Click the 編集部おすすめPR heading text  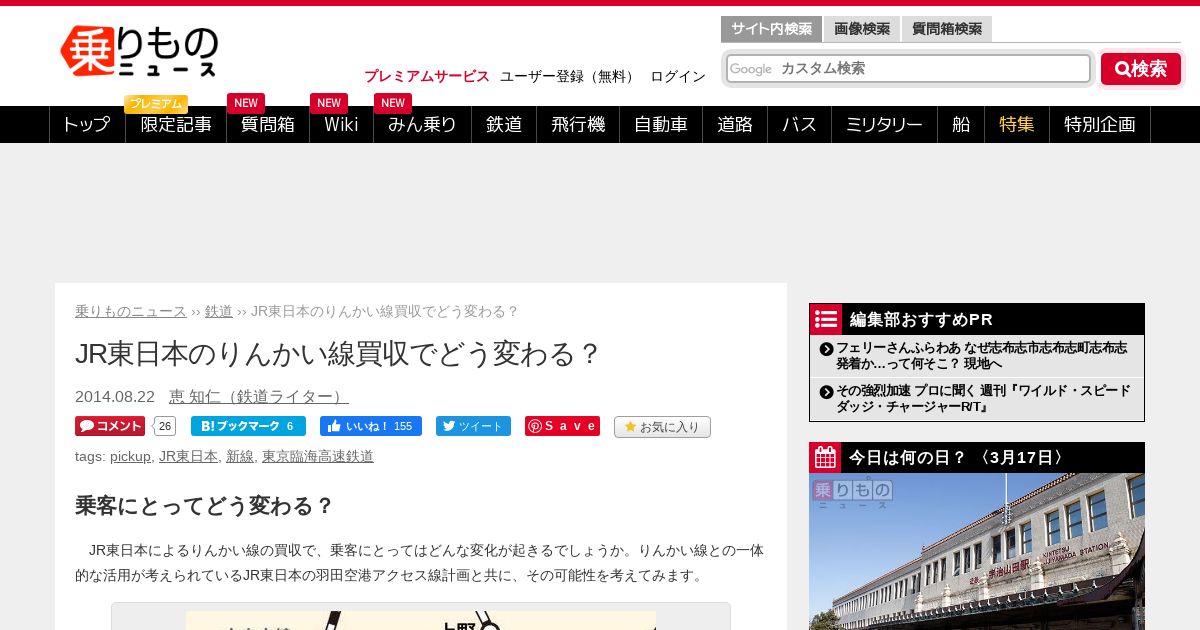click(921, 319)
